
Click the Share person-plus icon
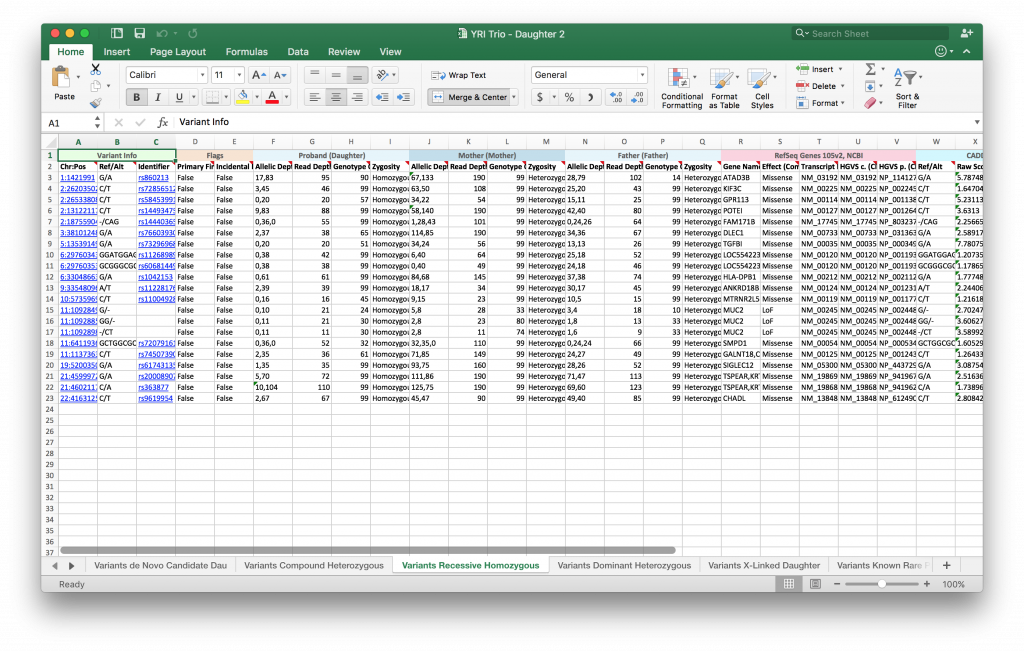coord(967,33)
